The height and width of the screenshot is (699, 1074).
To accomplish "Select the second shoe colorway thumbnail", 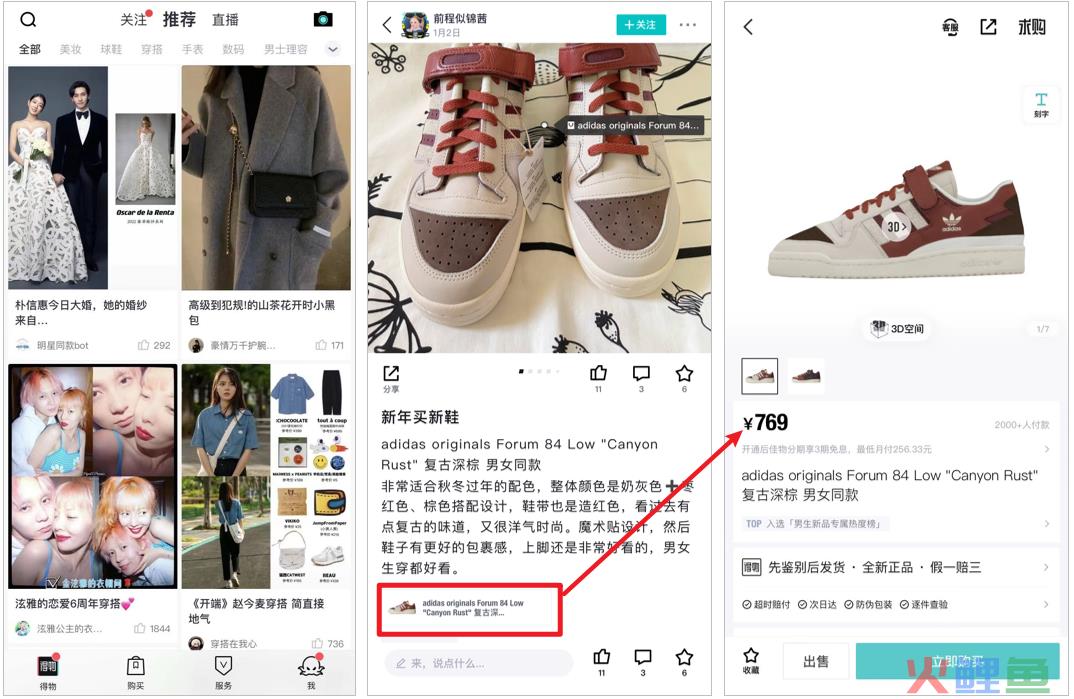I will (x=806, y=376).
